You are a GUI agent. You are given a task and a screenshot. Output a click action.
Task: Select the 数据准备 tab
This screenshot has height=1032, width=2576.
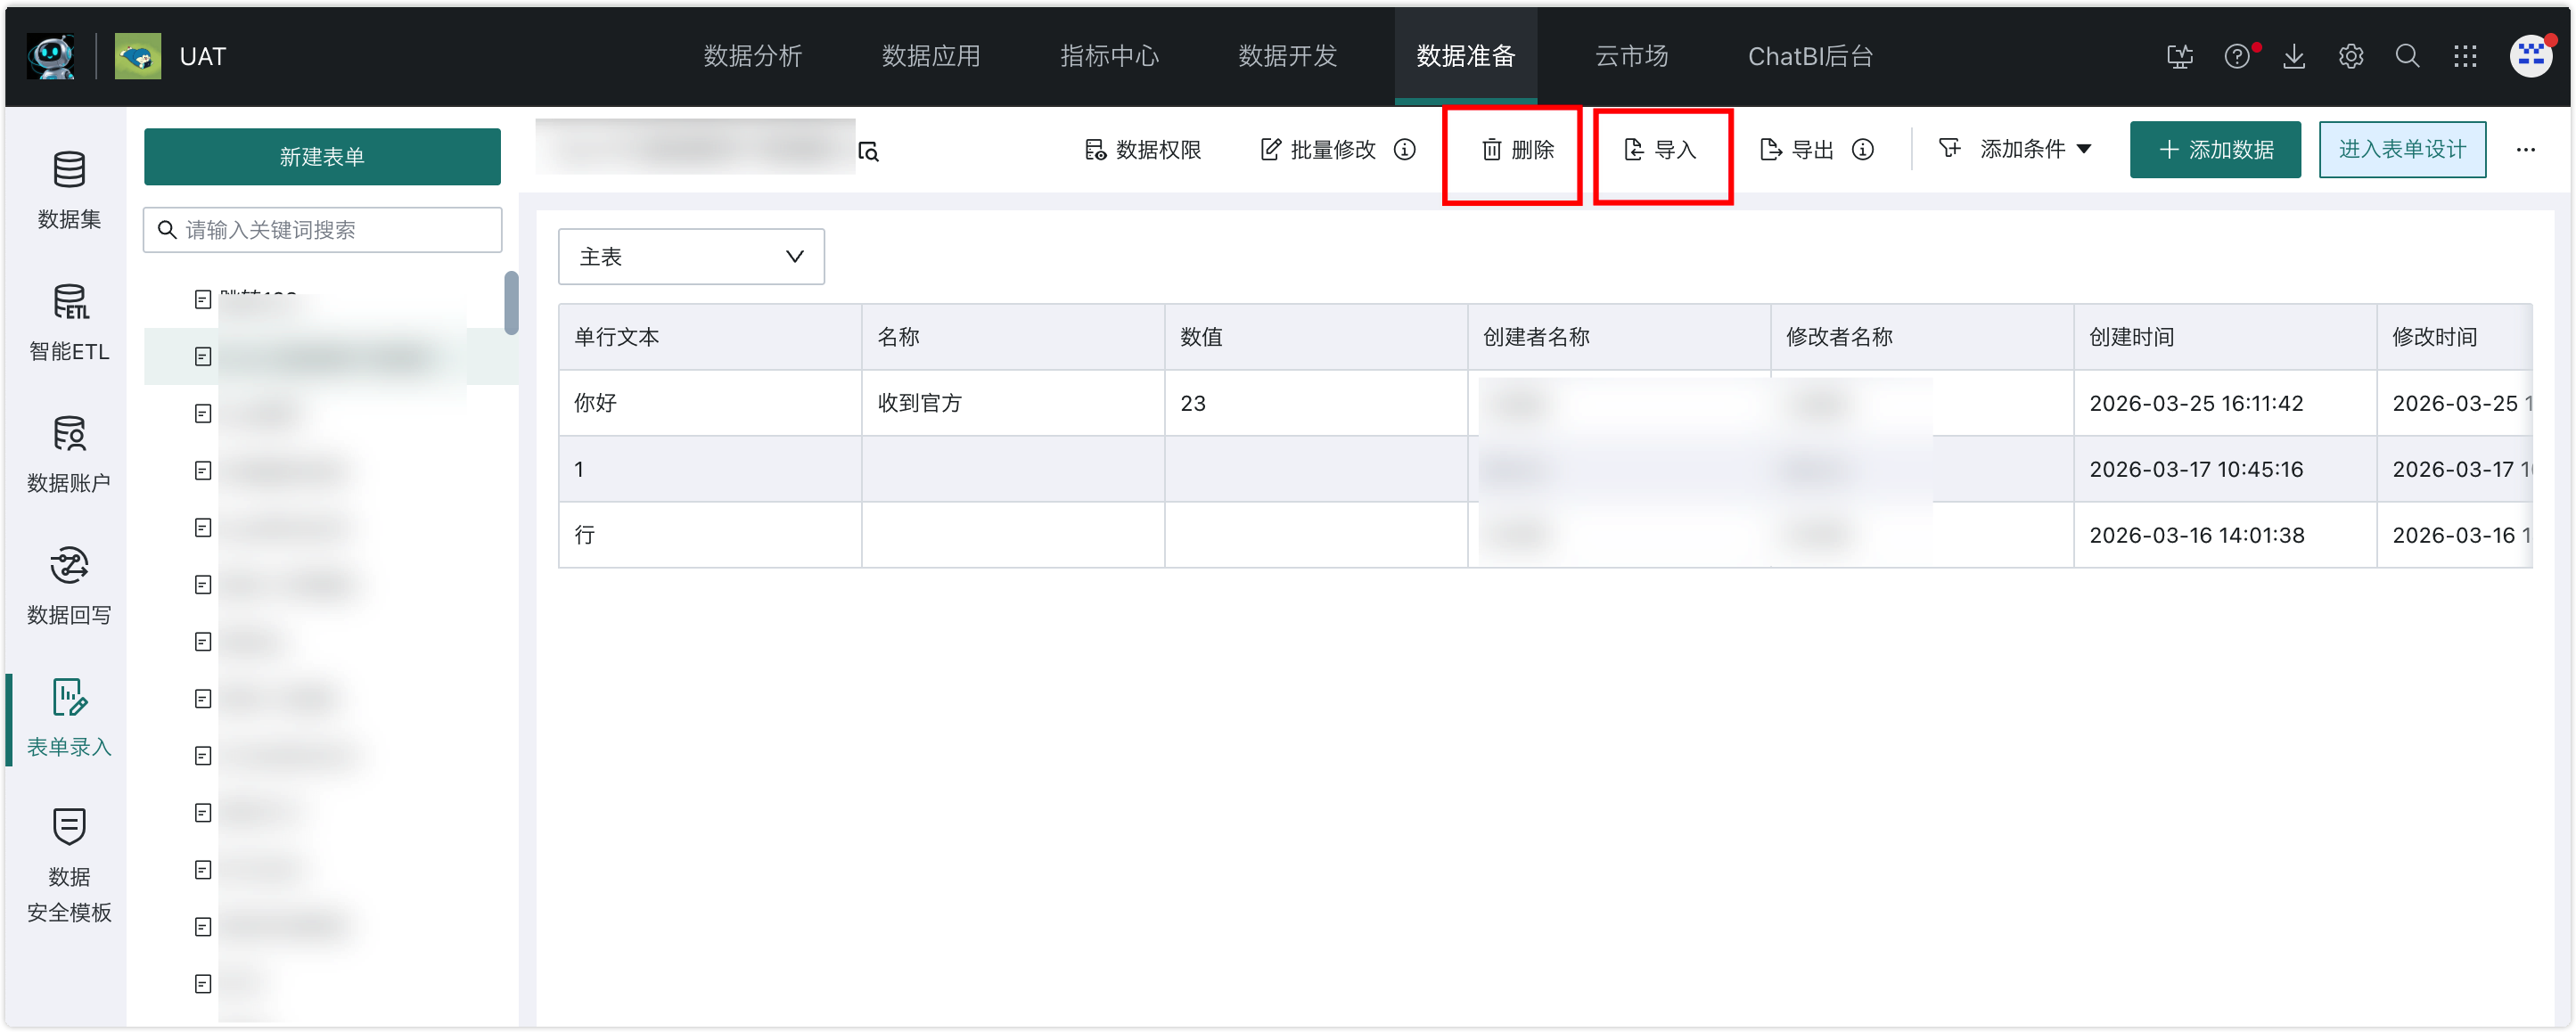click(x=1466, y=56)
